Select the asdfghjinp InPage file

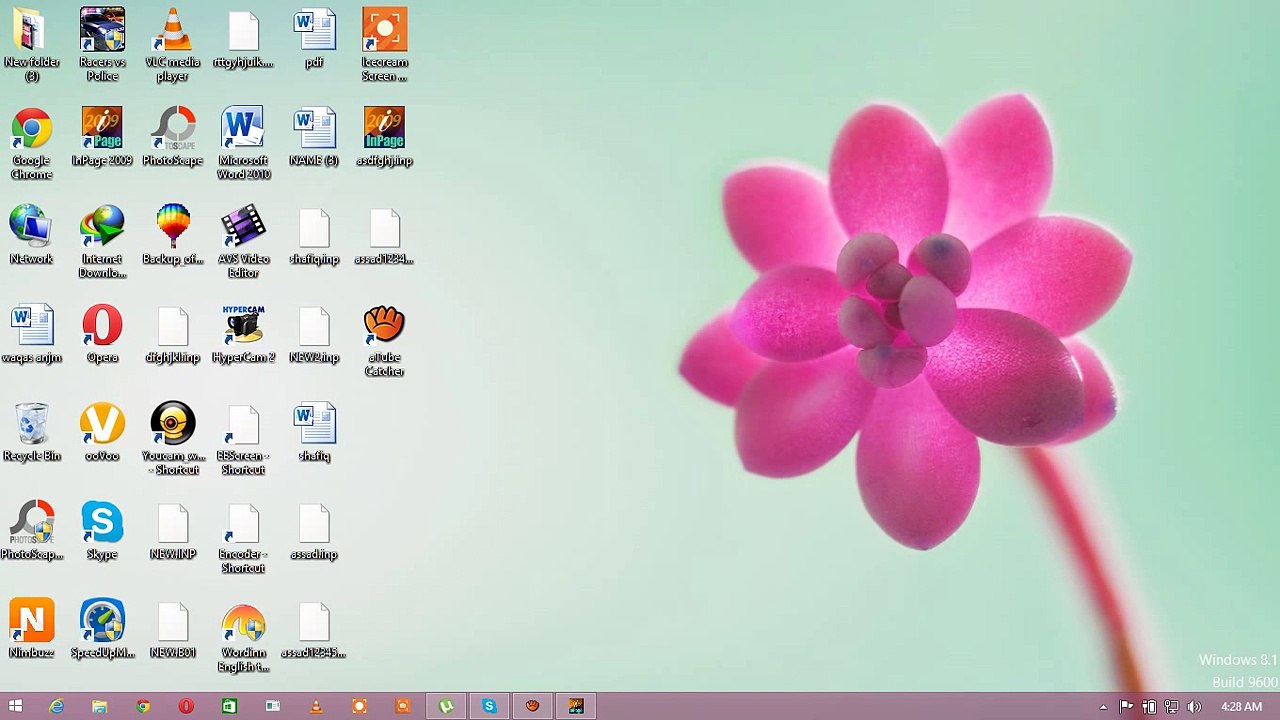point(384,136)
